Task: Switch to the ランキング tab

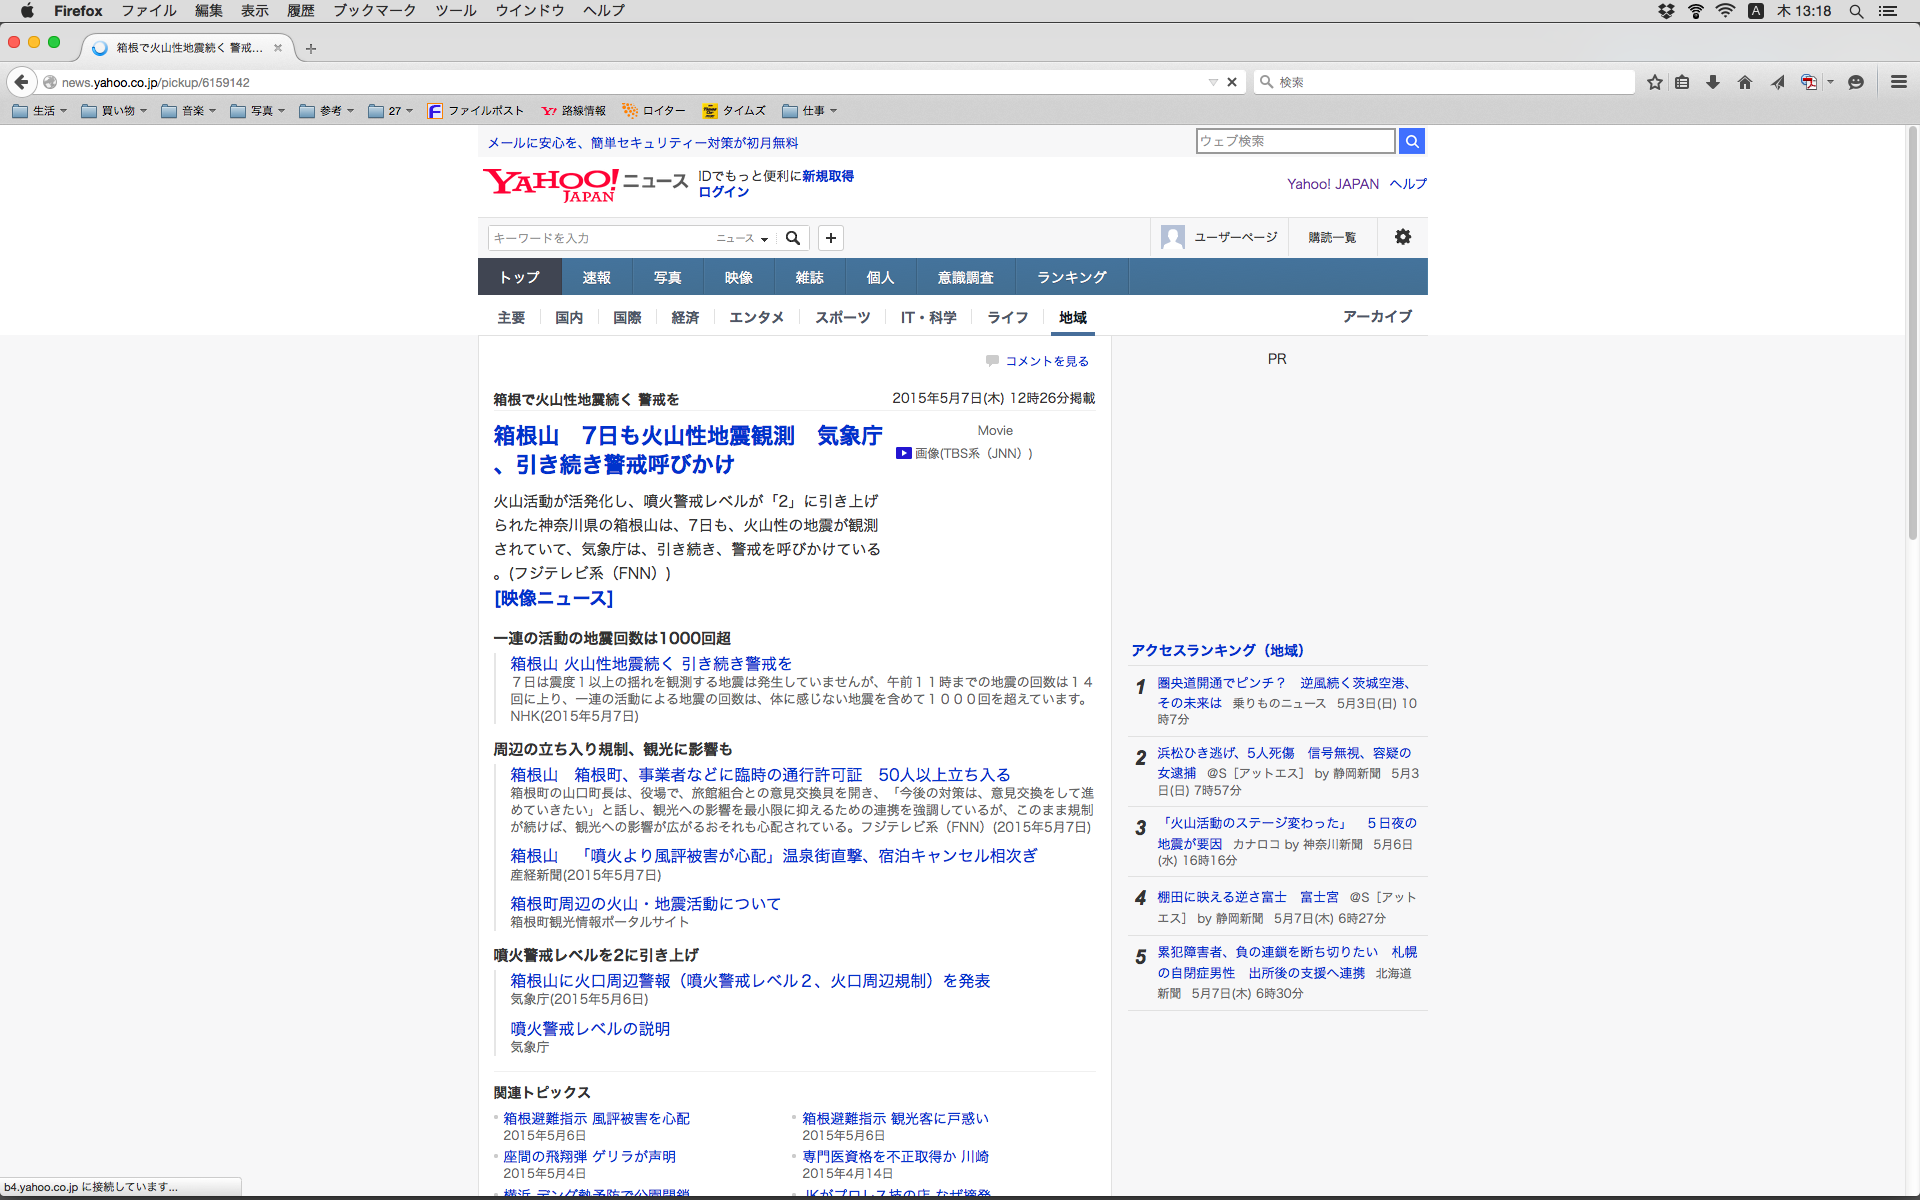Action: click(1071, 277)
